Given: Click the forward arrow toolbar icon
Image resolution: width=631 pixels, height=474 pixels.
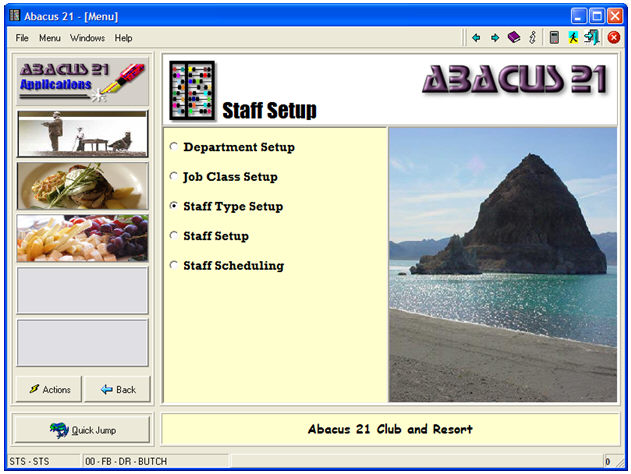Looking at the screenshot, I should [494, 38].
